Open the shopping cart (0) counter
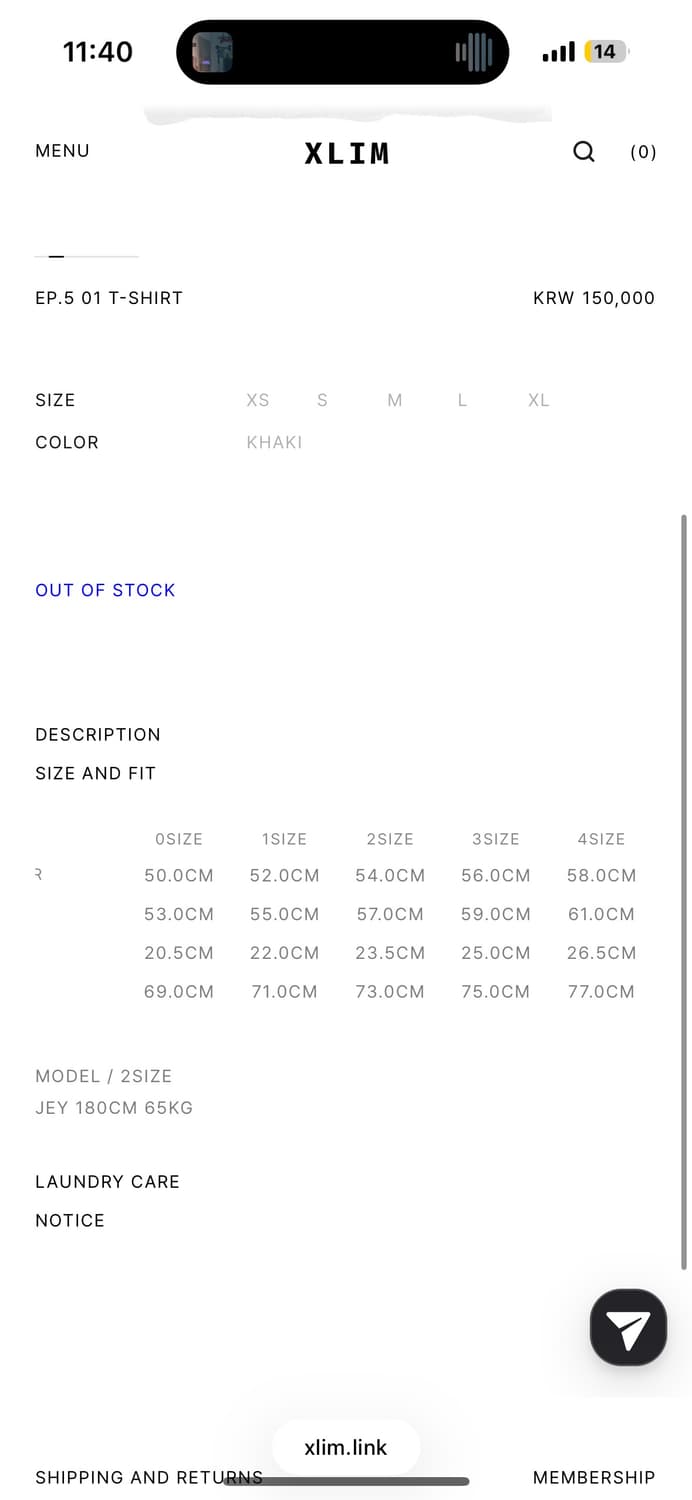Image resolution: width=692 pixels, height=1500 pixels. click(x=643, y=152)
